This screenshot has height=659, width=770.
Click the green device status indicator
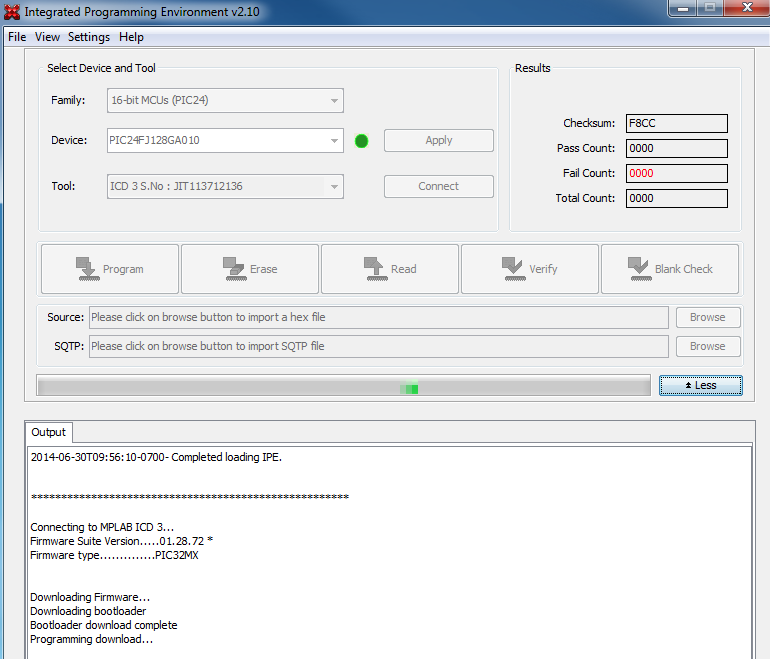click(x=362, y=141)
